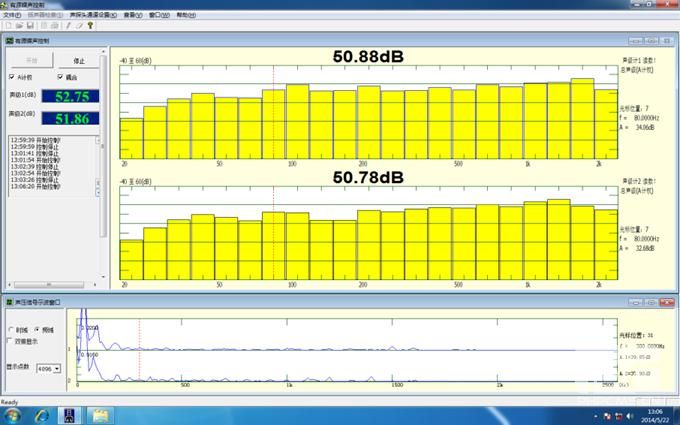Select log entry at 13:01:41

[34, 154]
